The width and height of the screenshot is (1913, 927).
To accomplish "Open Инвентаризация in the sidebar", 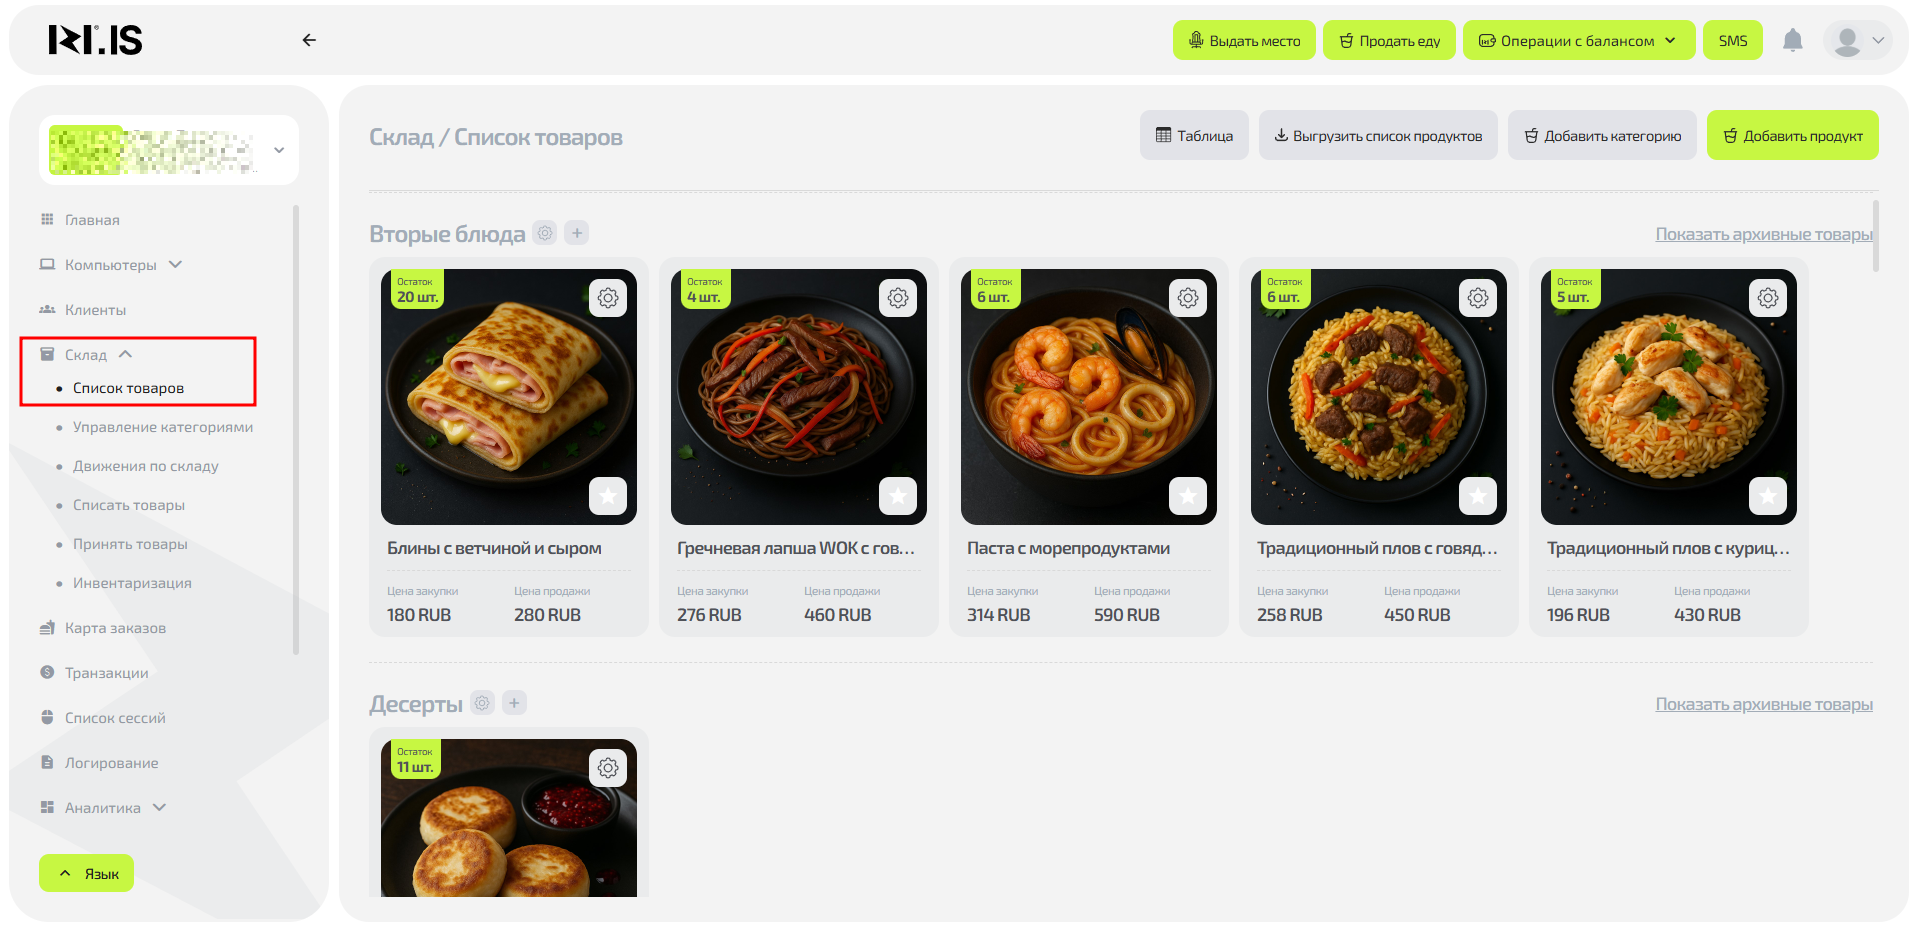I will [132, 583].
